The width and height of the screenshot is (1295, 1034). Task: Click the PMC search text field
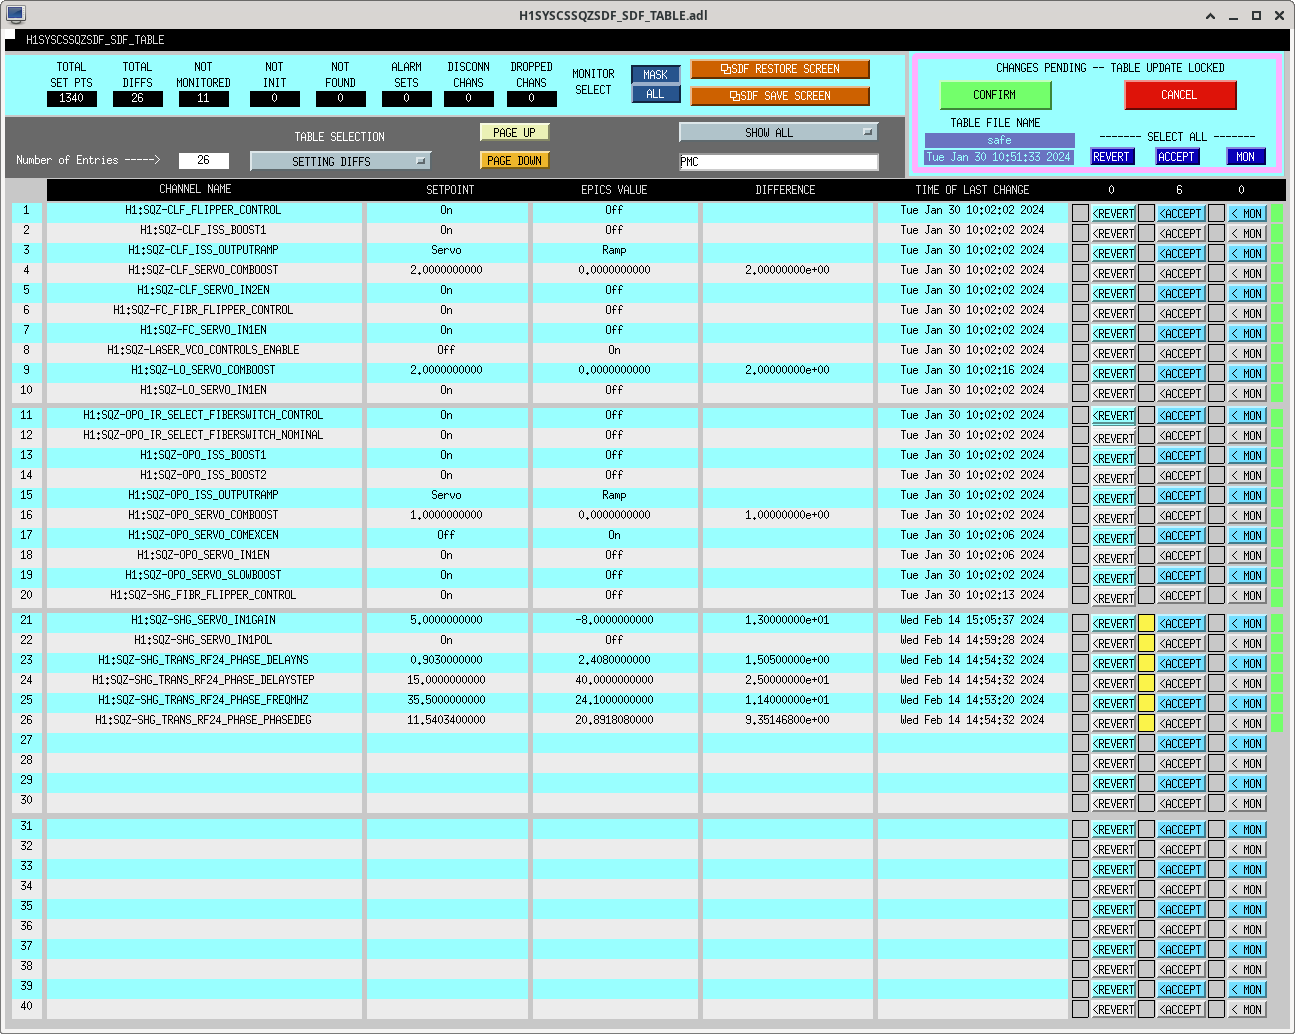[x=778, y=162]
